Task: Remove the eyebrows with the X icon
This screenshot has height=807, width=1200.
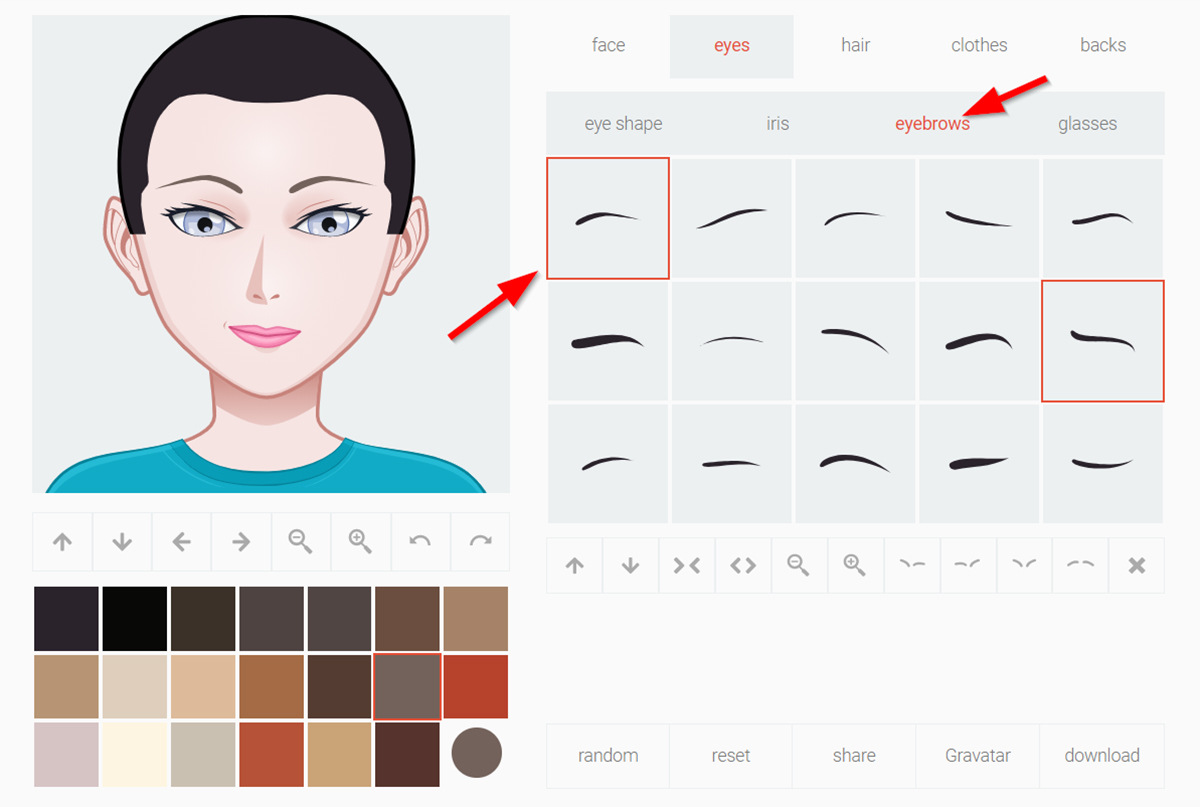Action: pos(1135,565)
